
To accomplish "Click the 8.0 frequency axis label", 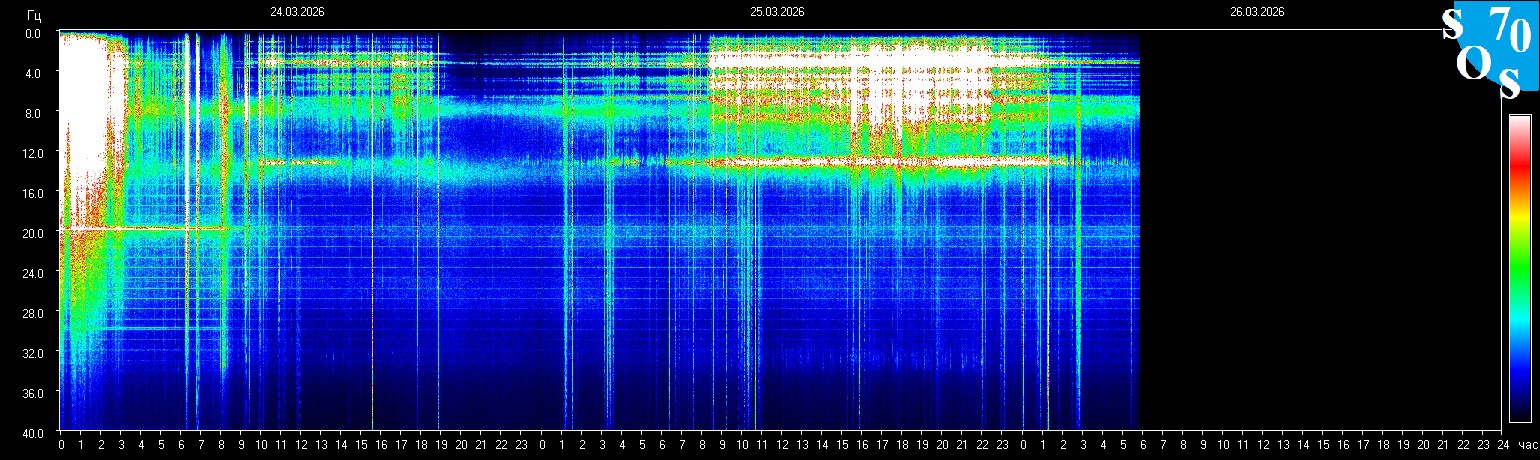I will pos(33,113).
